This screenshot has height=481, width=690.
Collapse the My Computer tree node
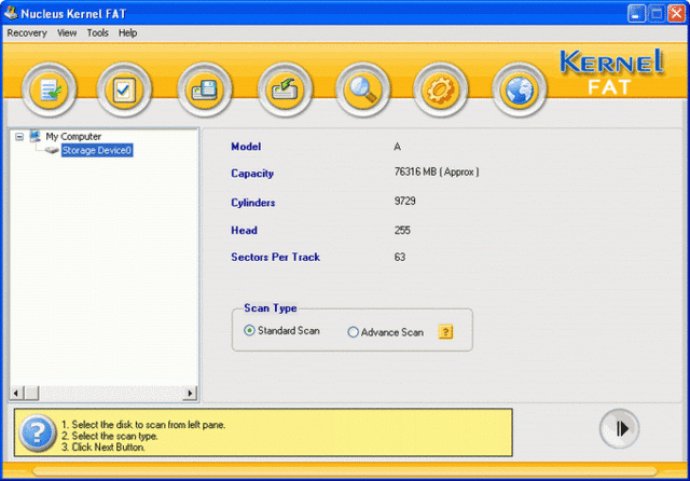[19, 137]
